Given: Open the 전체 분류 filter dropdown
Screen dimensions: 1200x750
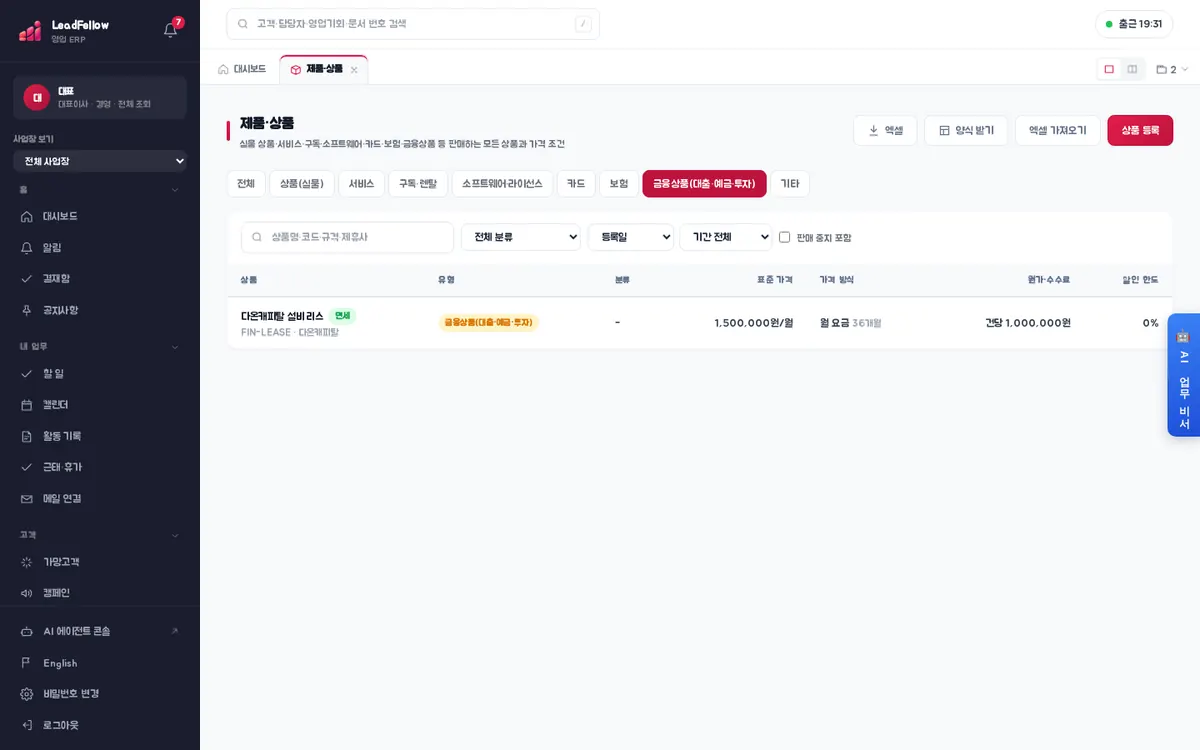Looking at the screenshot, I should pyautogui.click(x=521, y=237).
